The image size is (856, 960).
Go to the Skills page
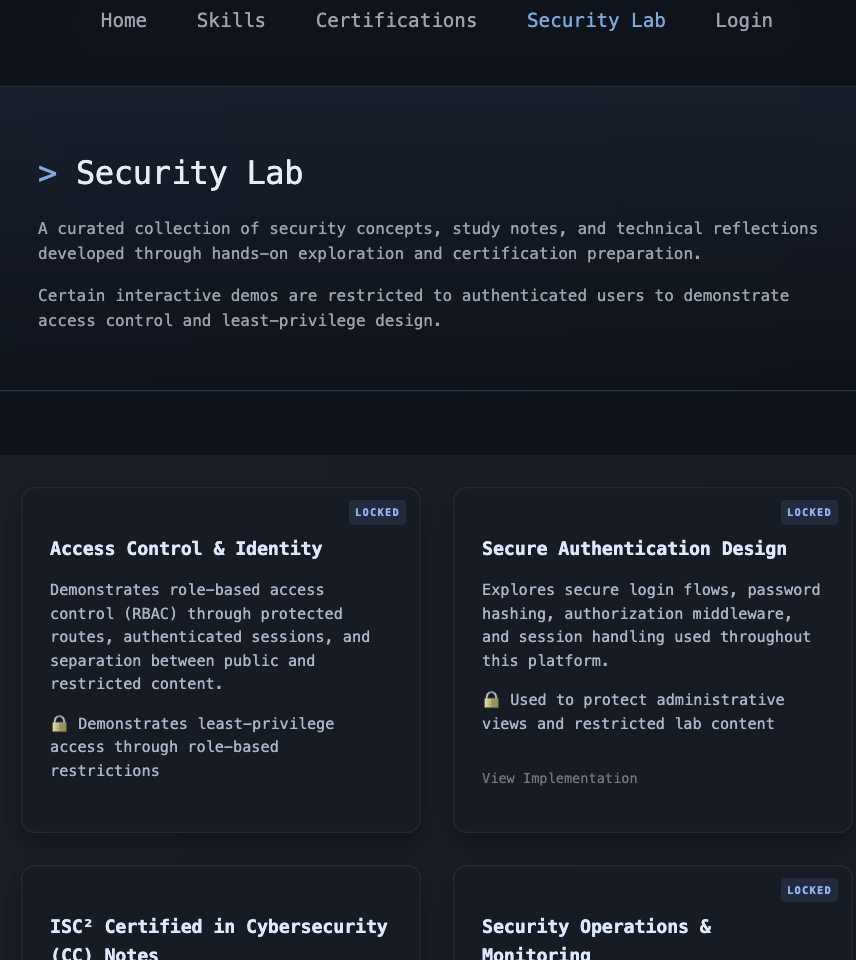(x=231, y=21)
